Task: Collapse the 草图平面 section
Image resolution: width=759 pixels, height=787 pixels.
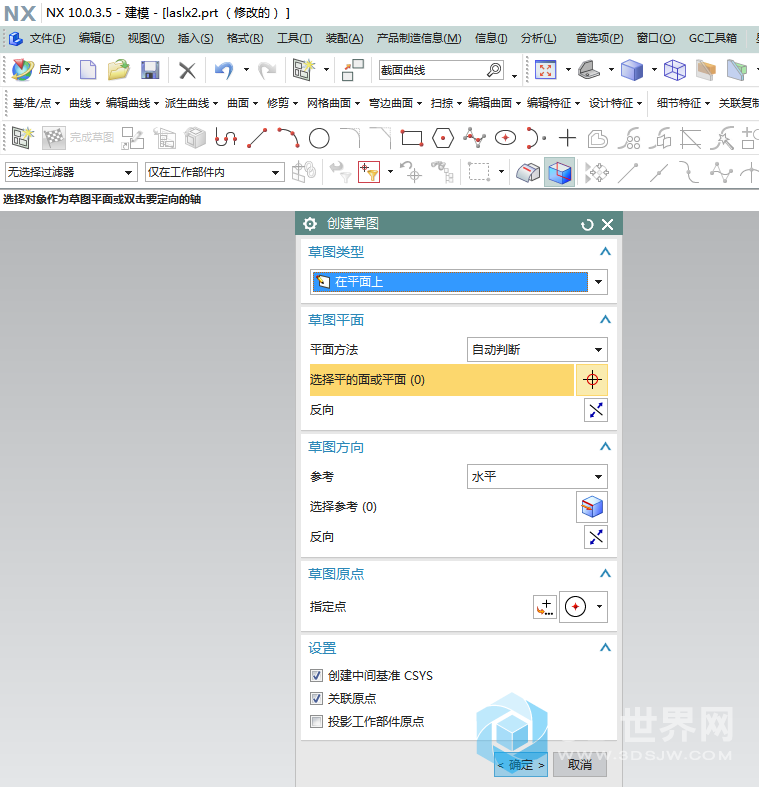Action: (x=605, y=320)
